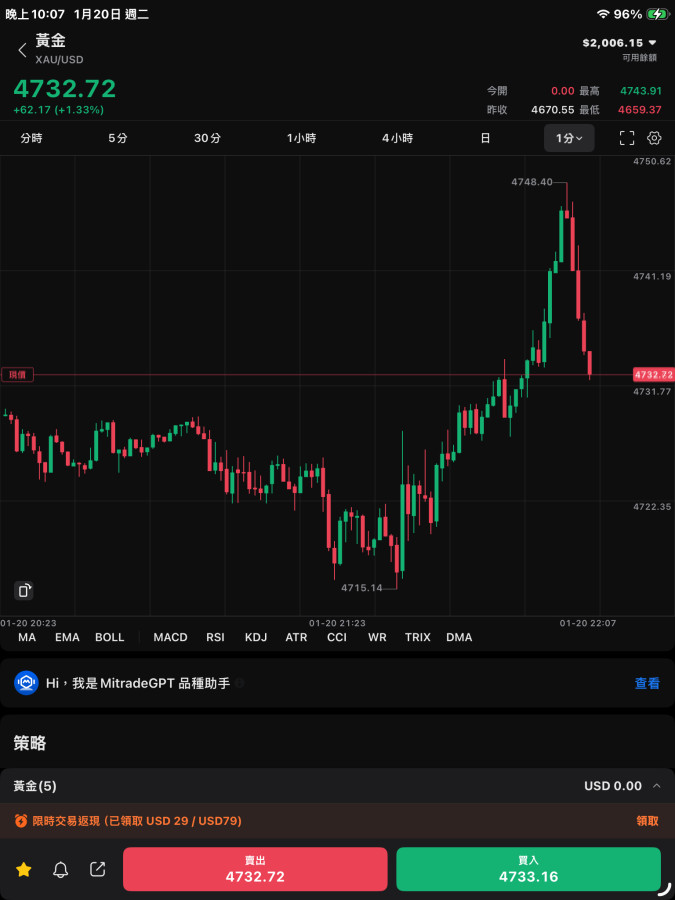The image size is (675, 900).
Task: Tap the red 賣出 sell button
Action: [255, 869]
